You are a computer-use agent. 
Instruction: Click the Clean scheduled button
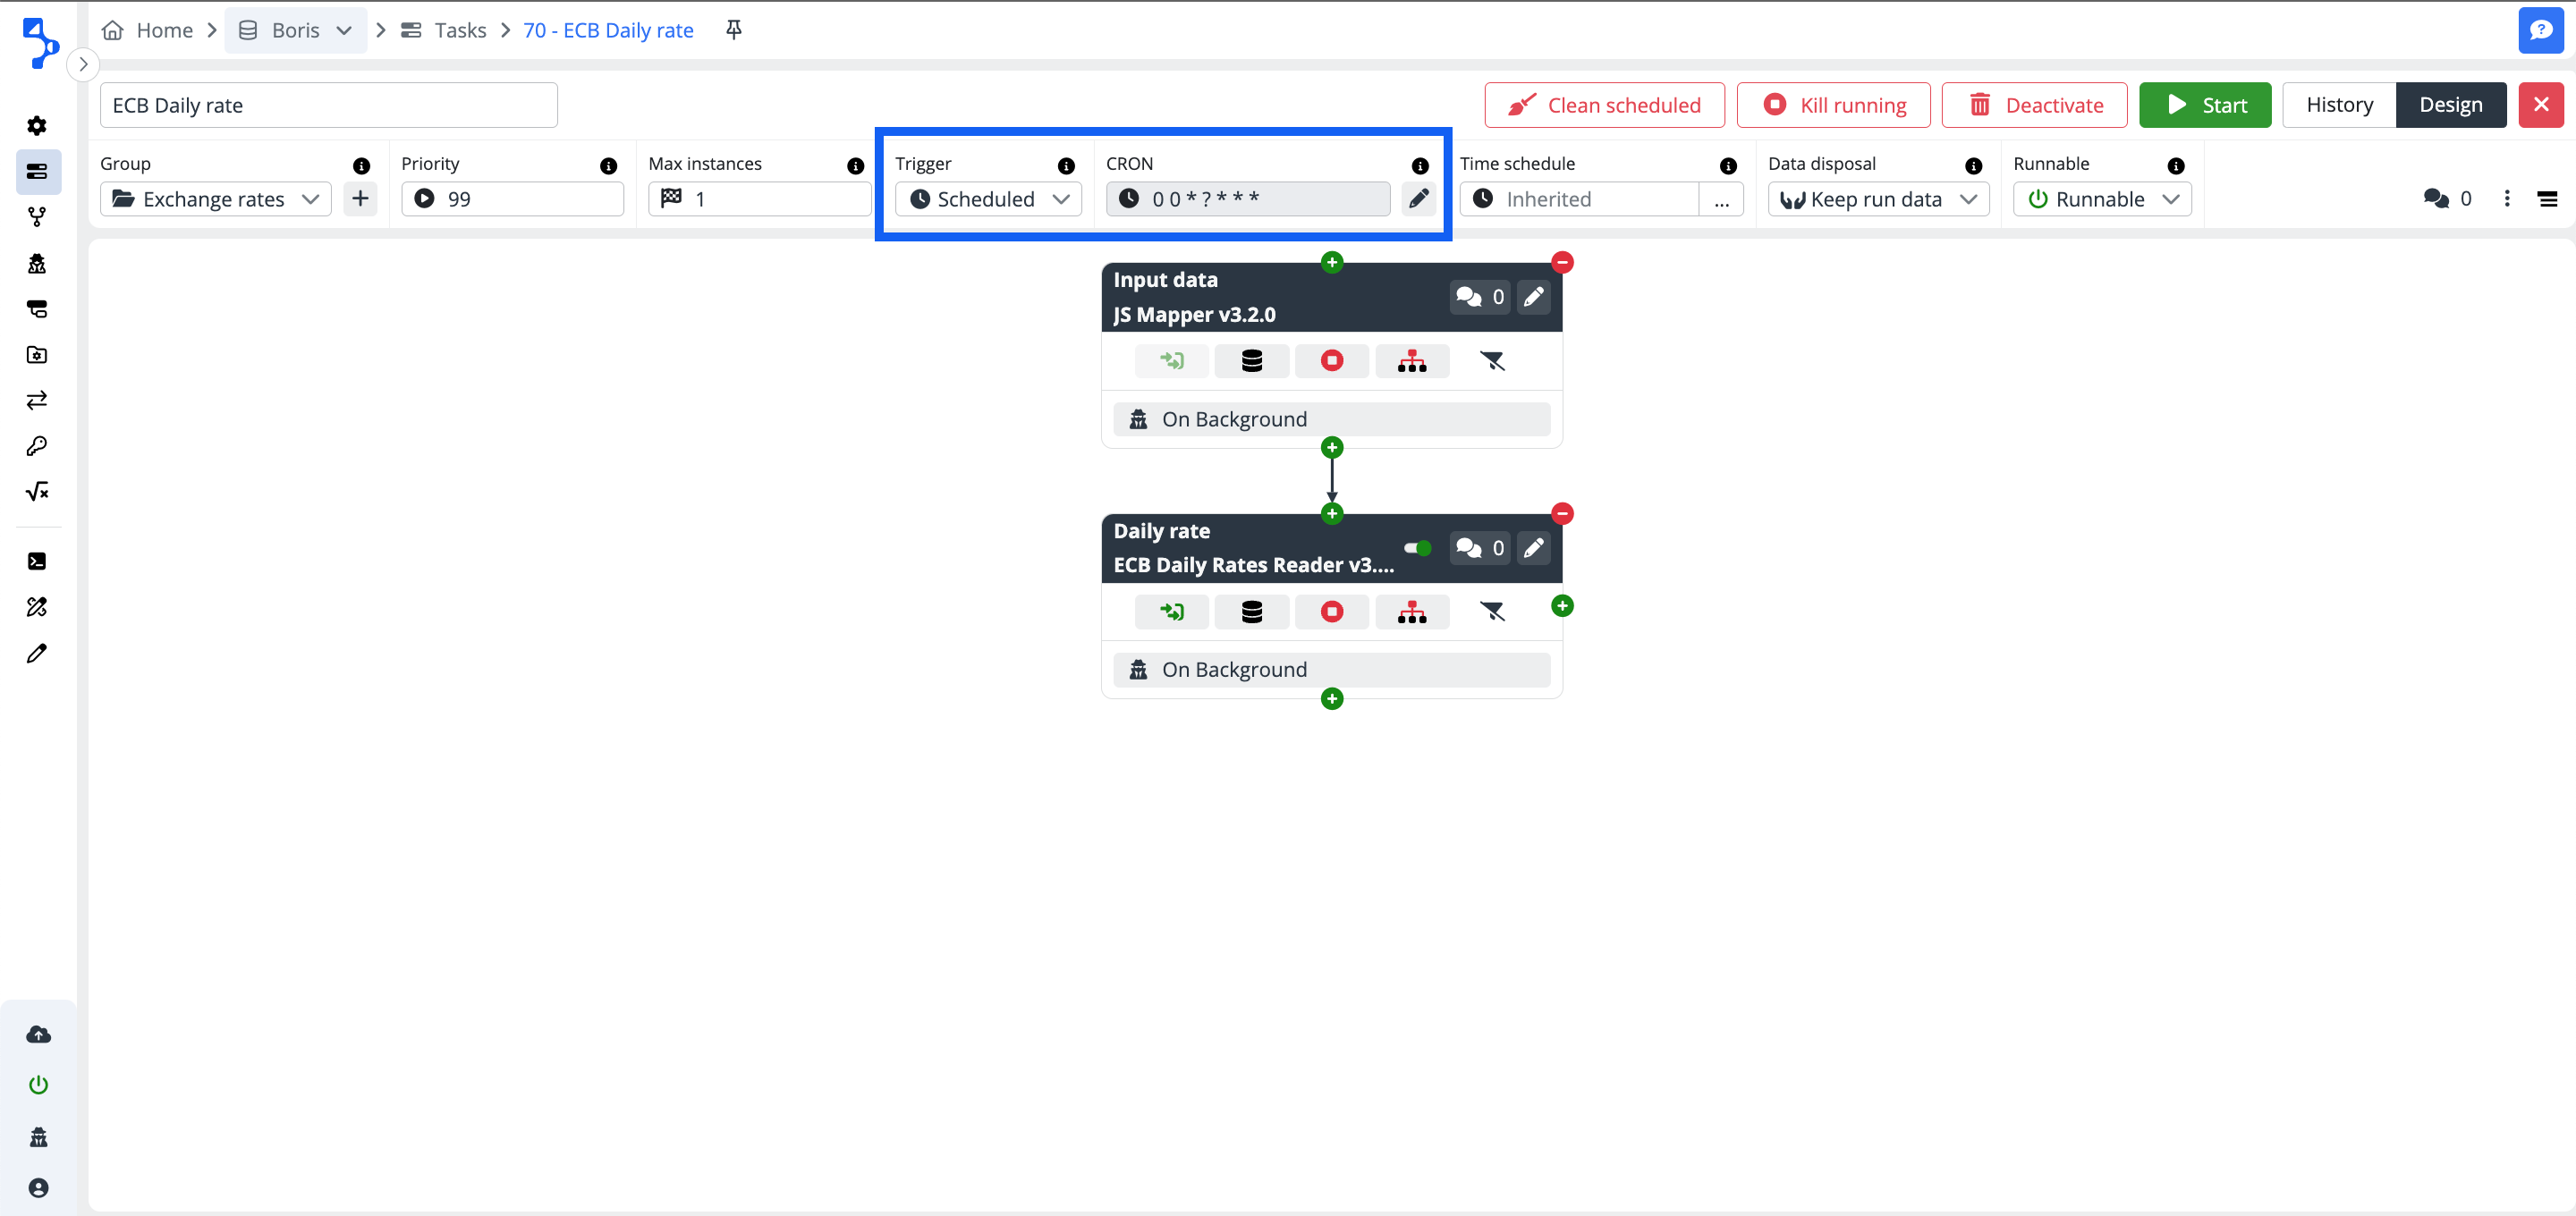tap(1603, 105)
